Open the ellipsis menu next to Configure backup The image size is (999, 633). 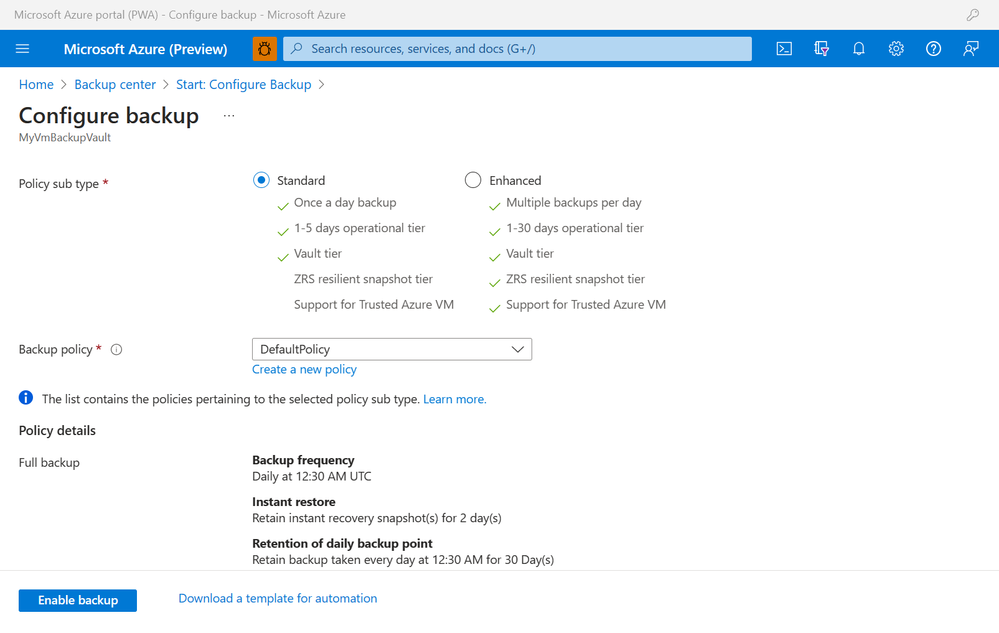point(229,115)
